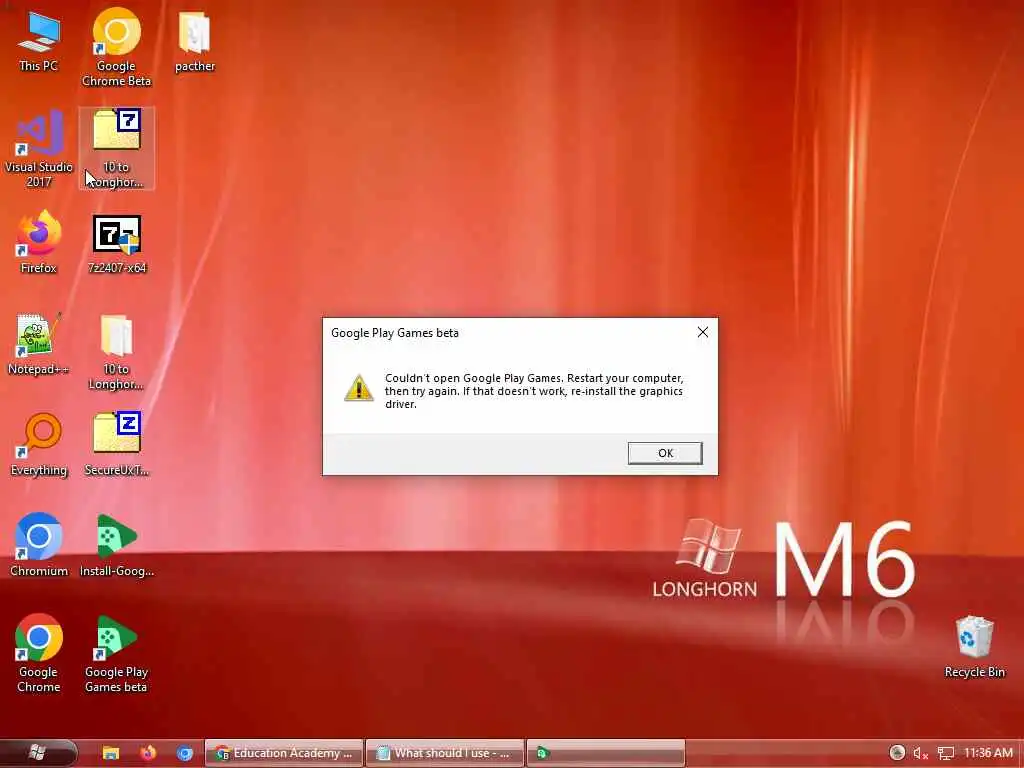Viewport: 1024px width, 768px height.
Task: Select Google Chrome desktop shortcut
Action: (x=39, y=653)
